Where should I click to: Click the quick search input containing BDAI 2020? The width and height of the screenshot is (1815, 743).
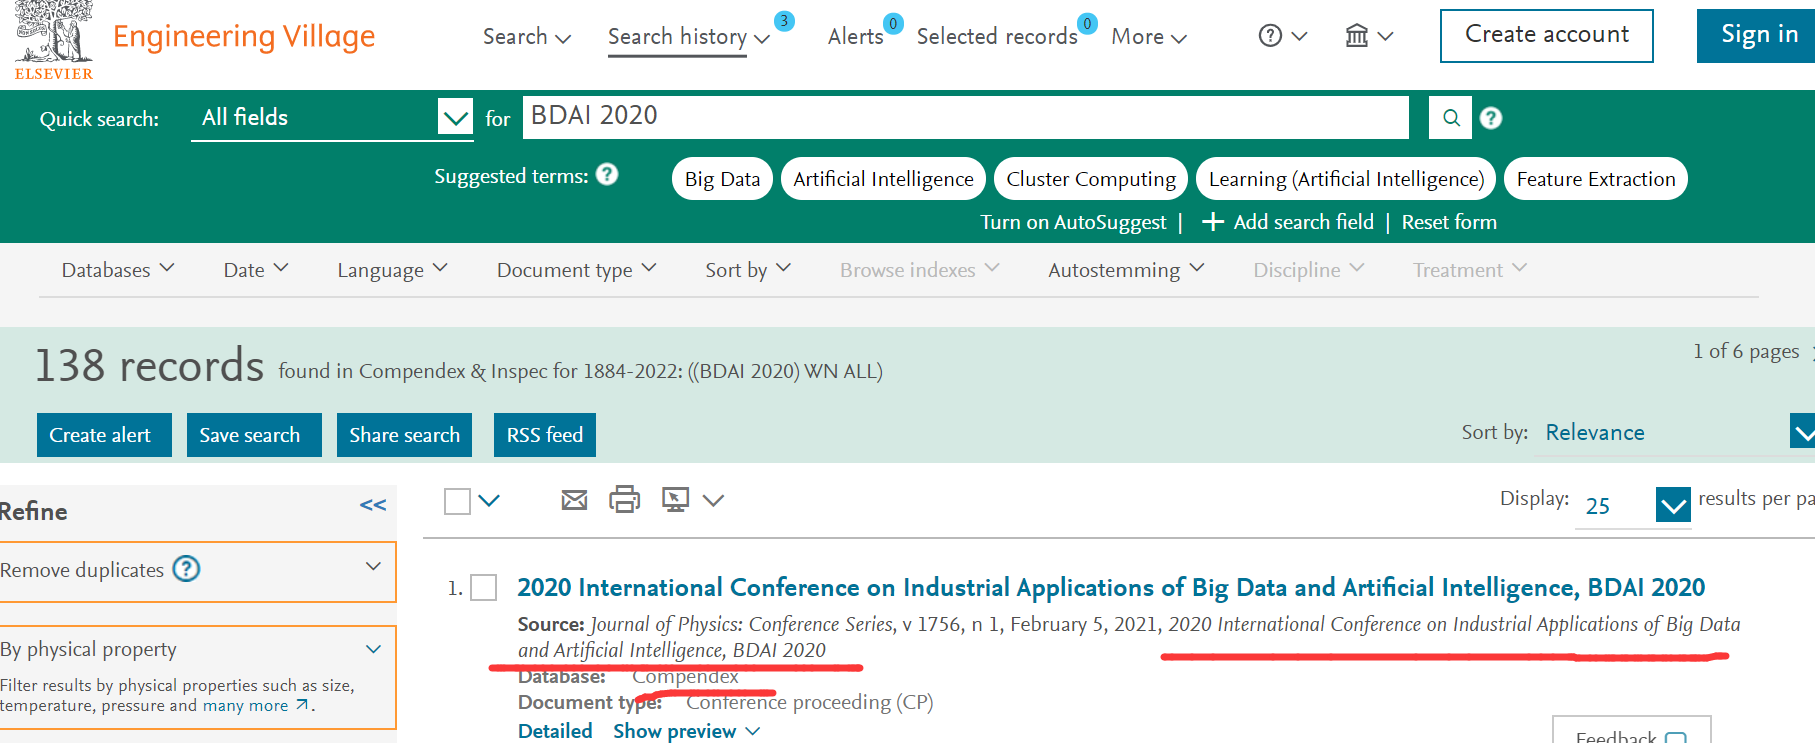coord(965,117)
